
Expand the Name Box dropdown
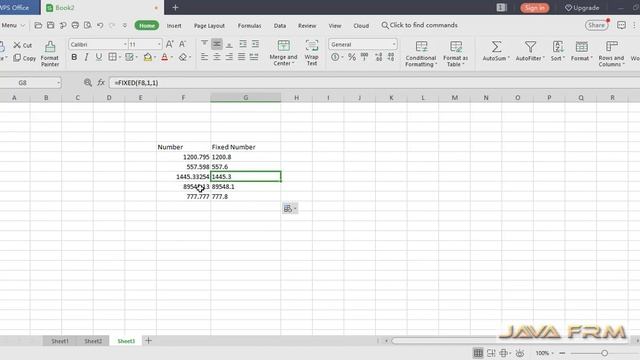click(58, 83)
